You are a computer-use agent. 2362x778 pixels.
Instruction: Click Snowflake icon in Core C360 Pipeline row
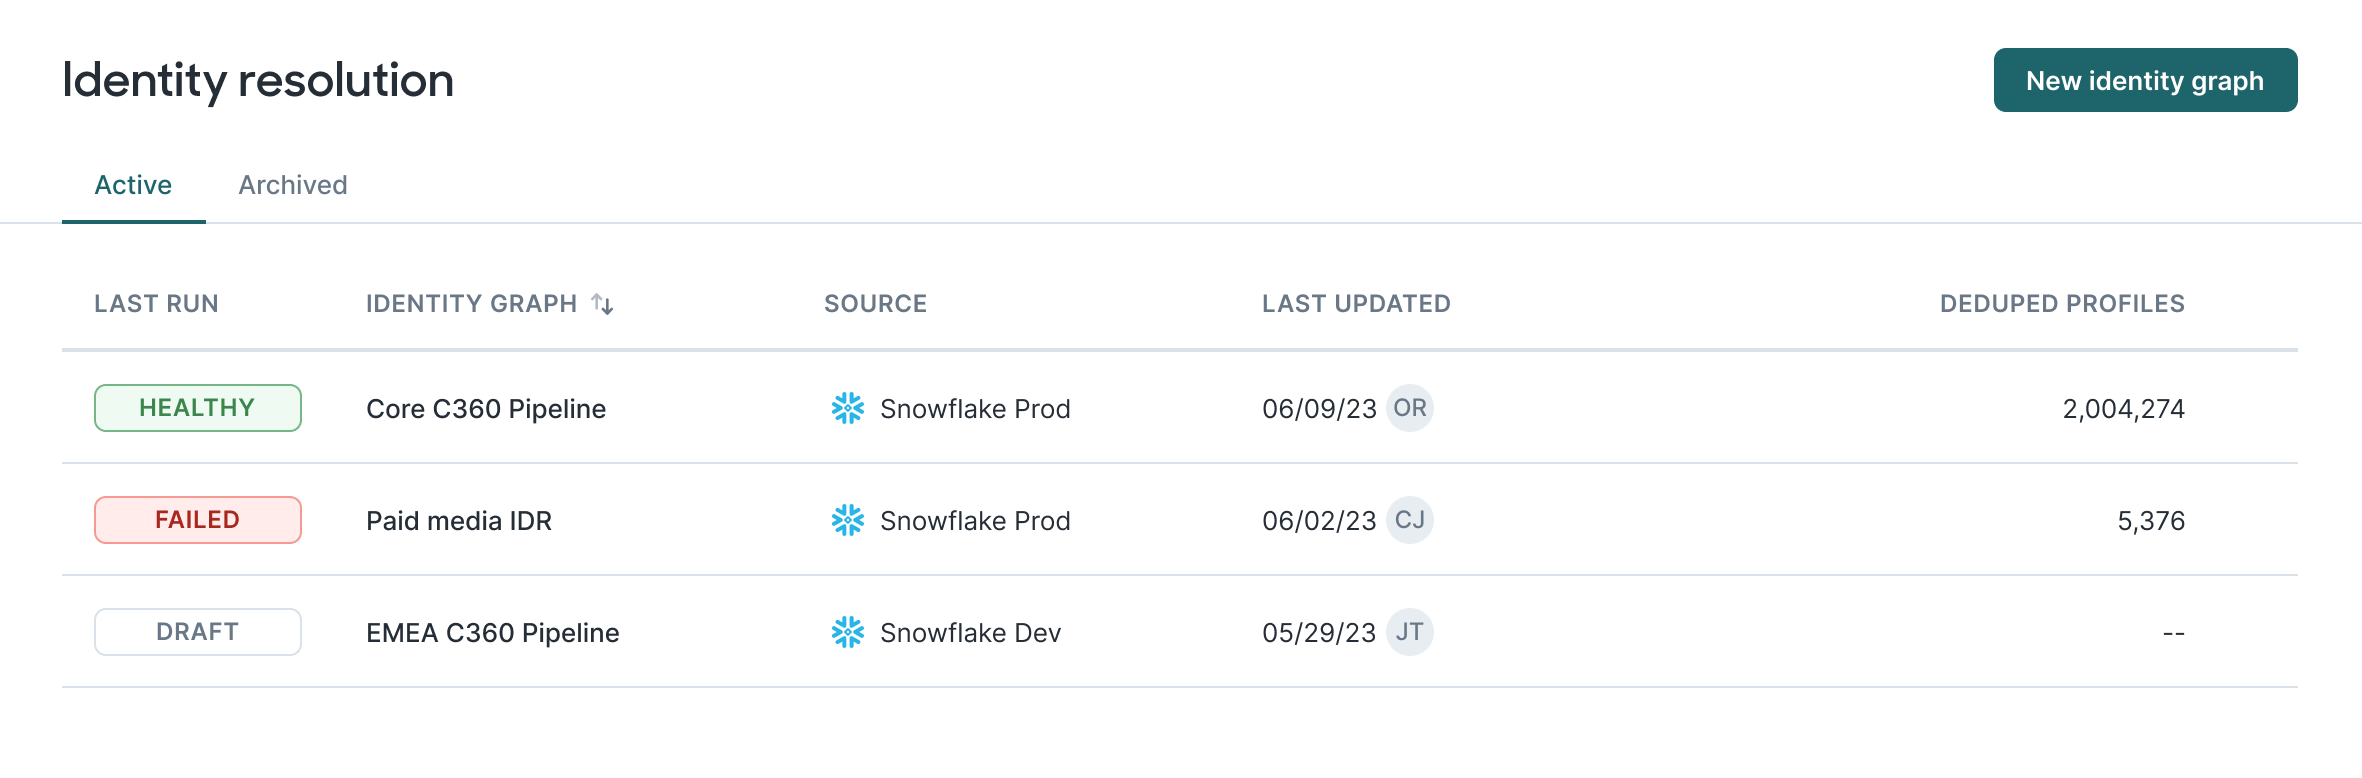coord(847,408)
